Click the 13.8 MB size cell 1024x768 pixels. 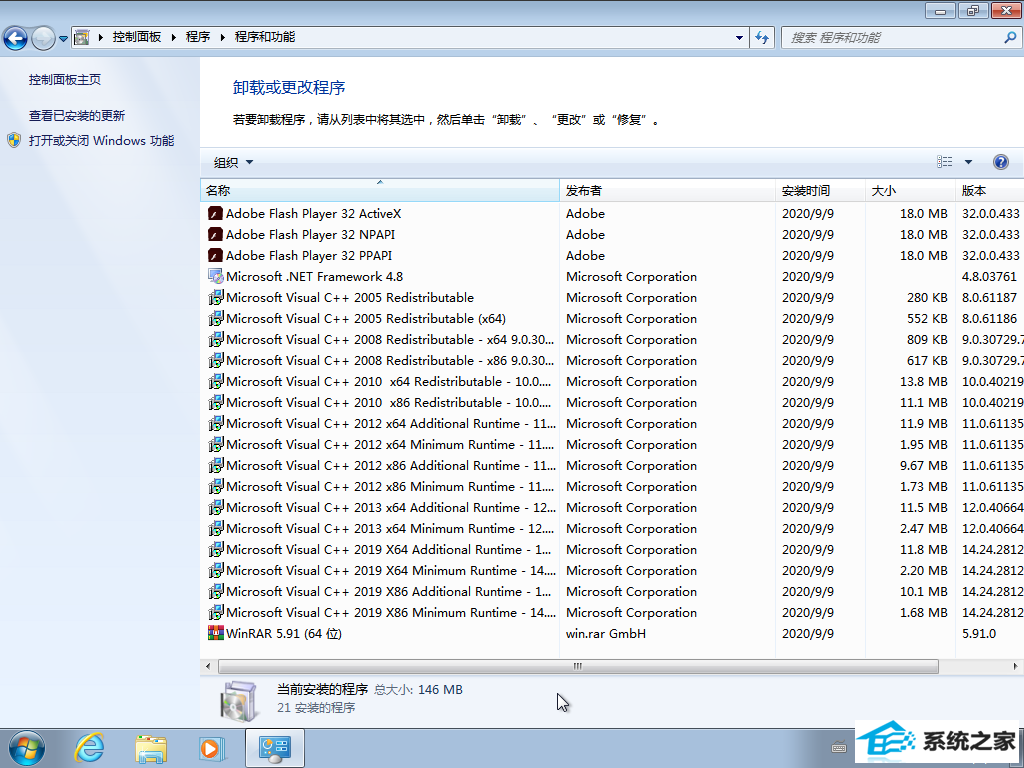(x=923, y=381)
